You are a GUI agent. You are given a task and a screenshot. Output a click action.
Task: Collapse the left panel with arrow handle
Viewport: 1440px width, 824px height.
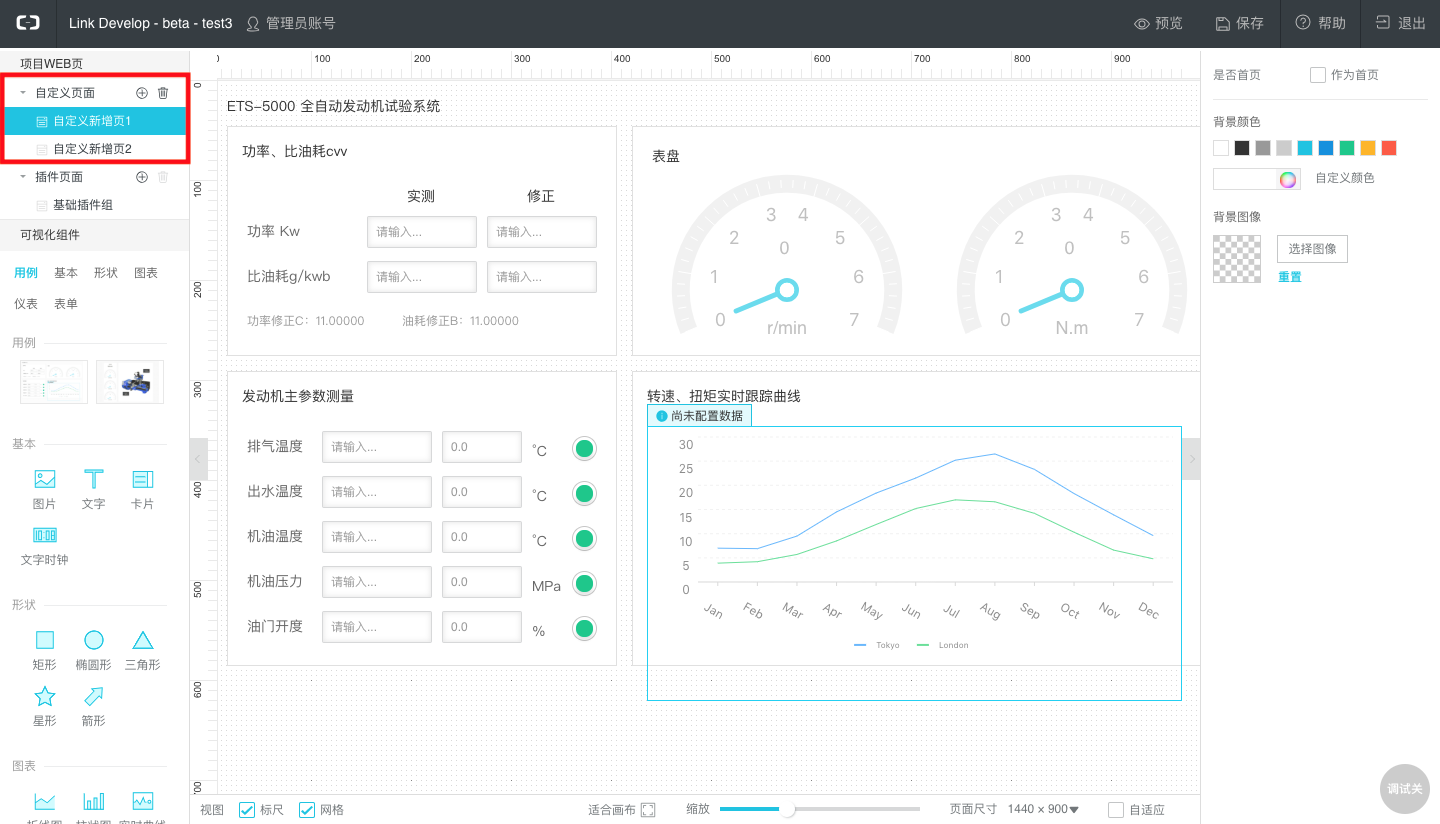point(198,459)
